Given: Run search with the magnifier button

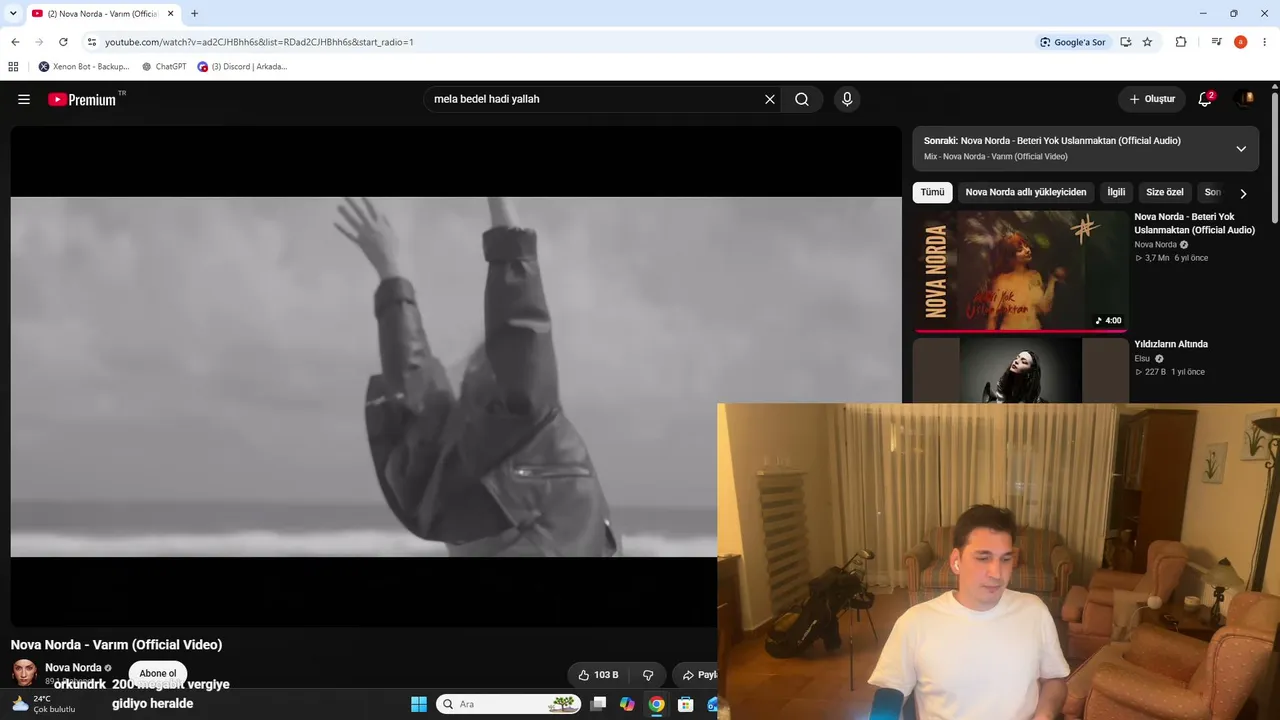Looking at the screenshot, I should [802, 99].
